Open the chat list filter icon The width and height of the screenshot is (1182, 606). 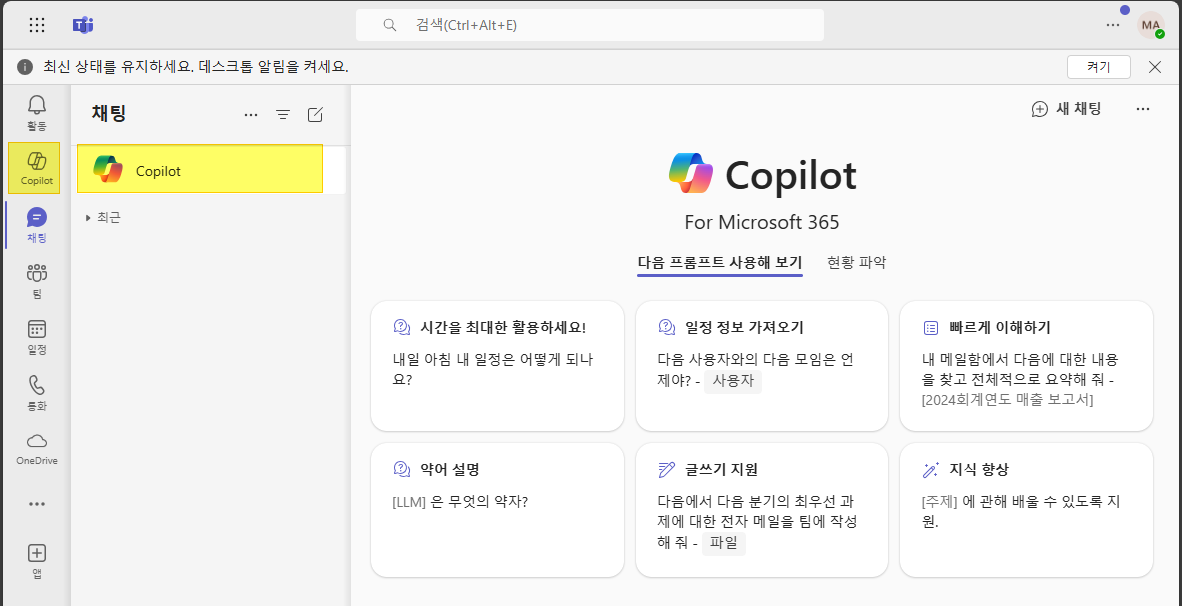(283, 115)
